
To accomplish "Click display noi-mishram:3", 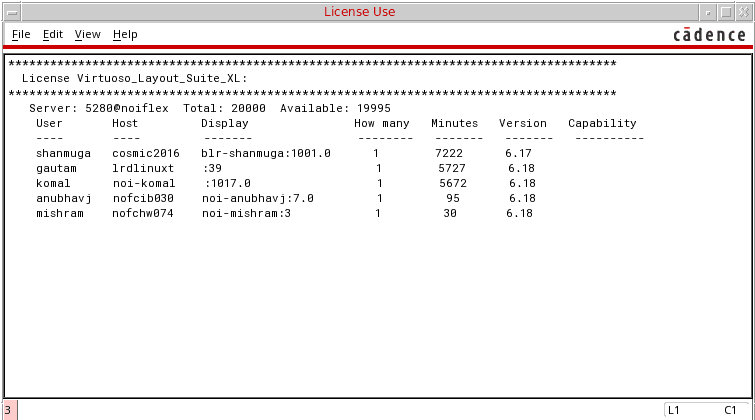I will tap(246, 213).
